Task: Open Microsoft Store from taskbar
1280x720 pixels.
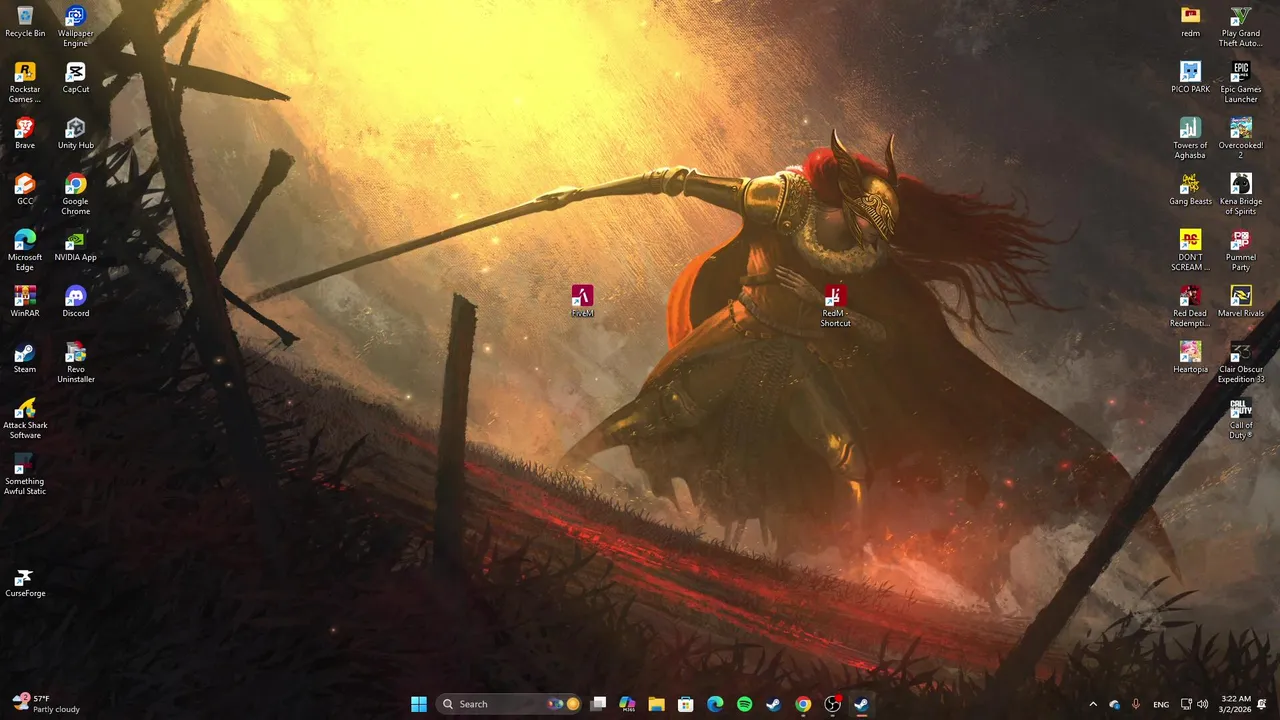Action: (686, 704)
